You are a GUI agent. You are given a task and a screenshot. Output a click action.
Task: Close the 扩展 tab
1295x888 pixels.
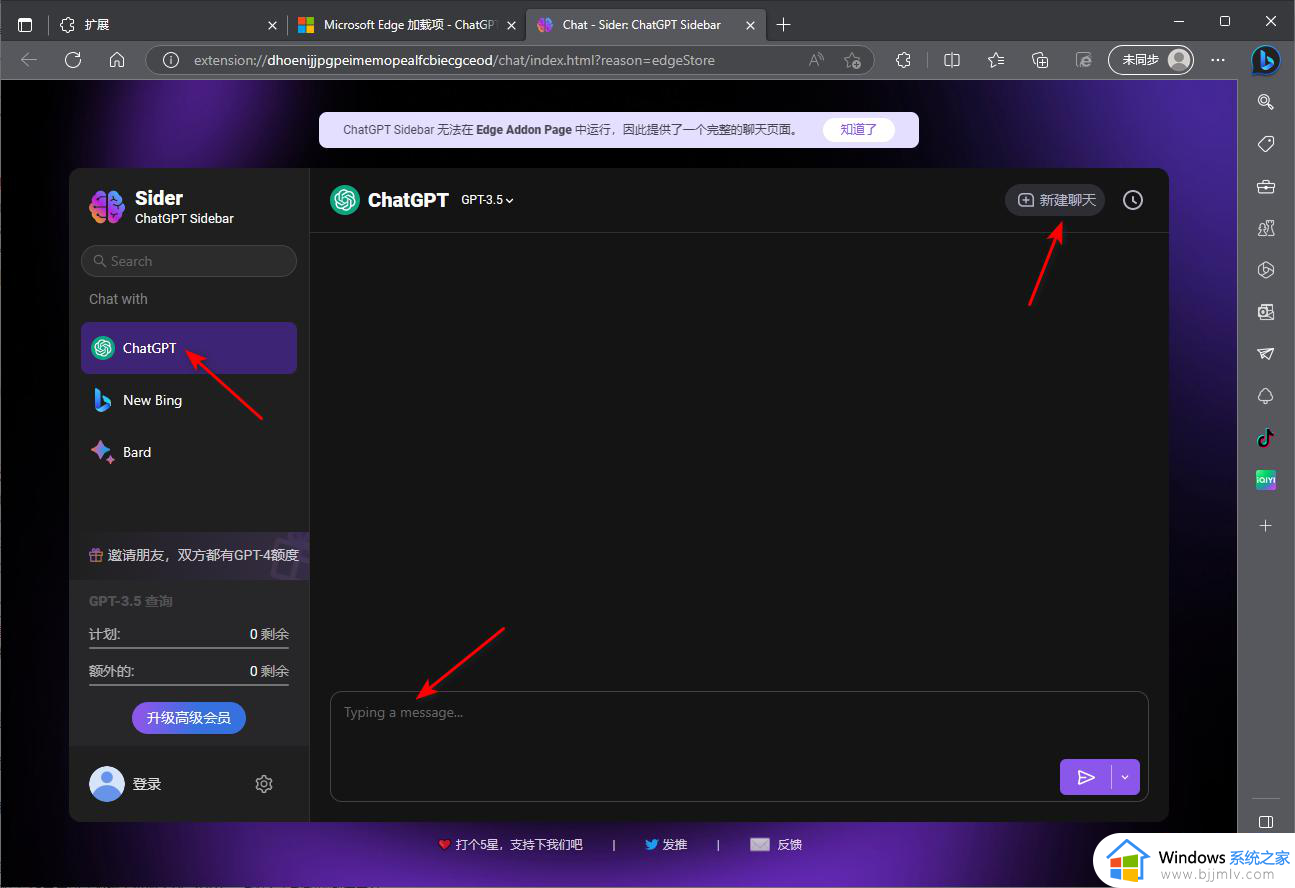pos(272,25)
